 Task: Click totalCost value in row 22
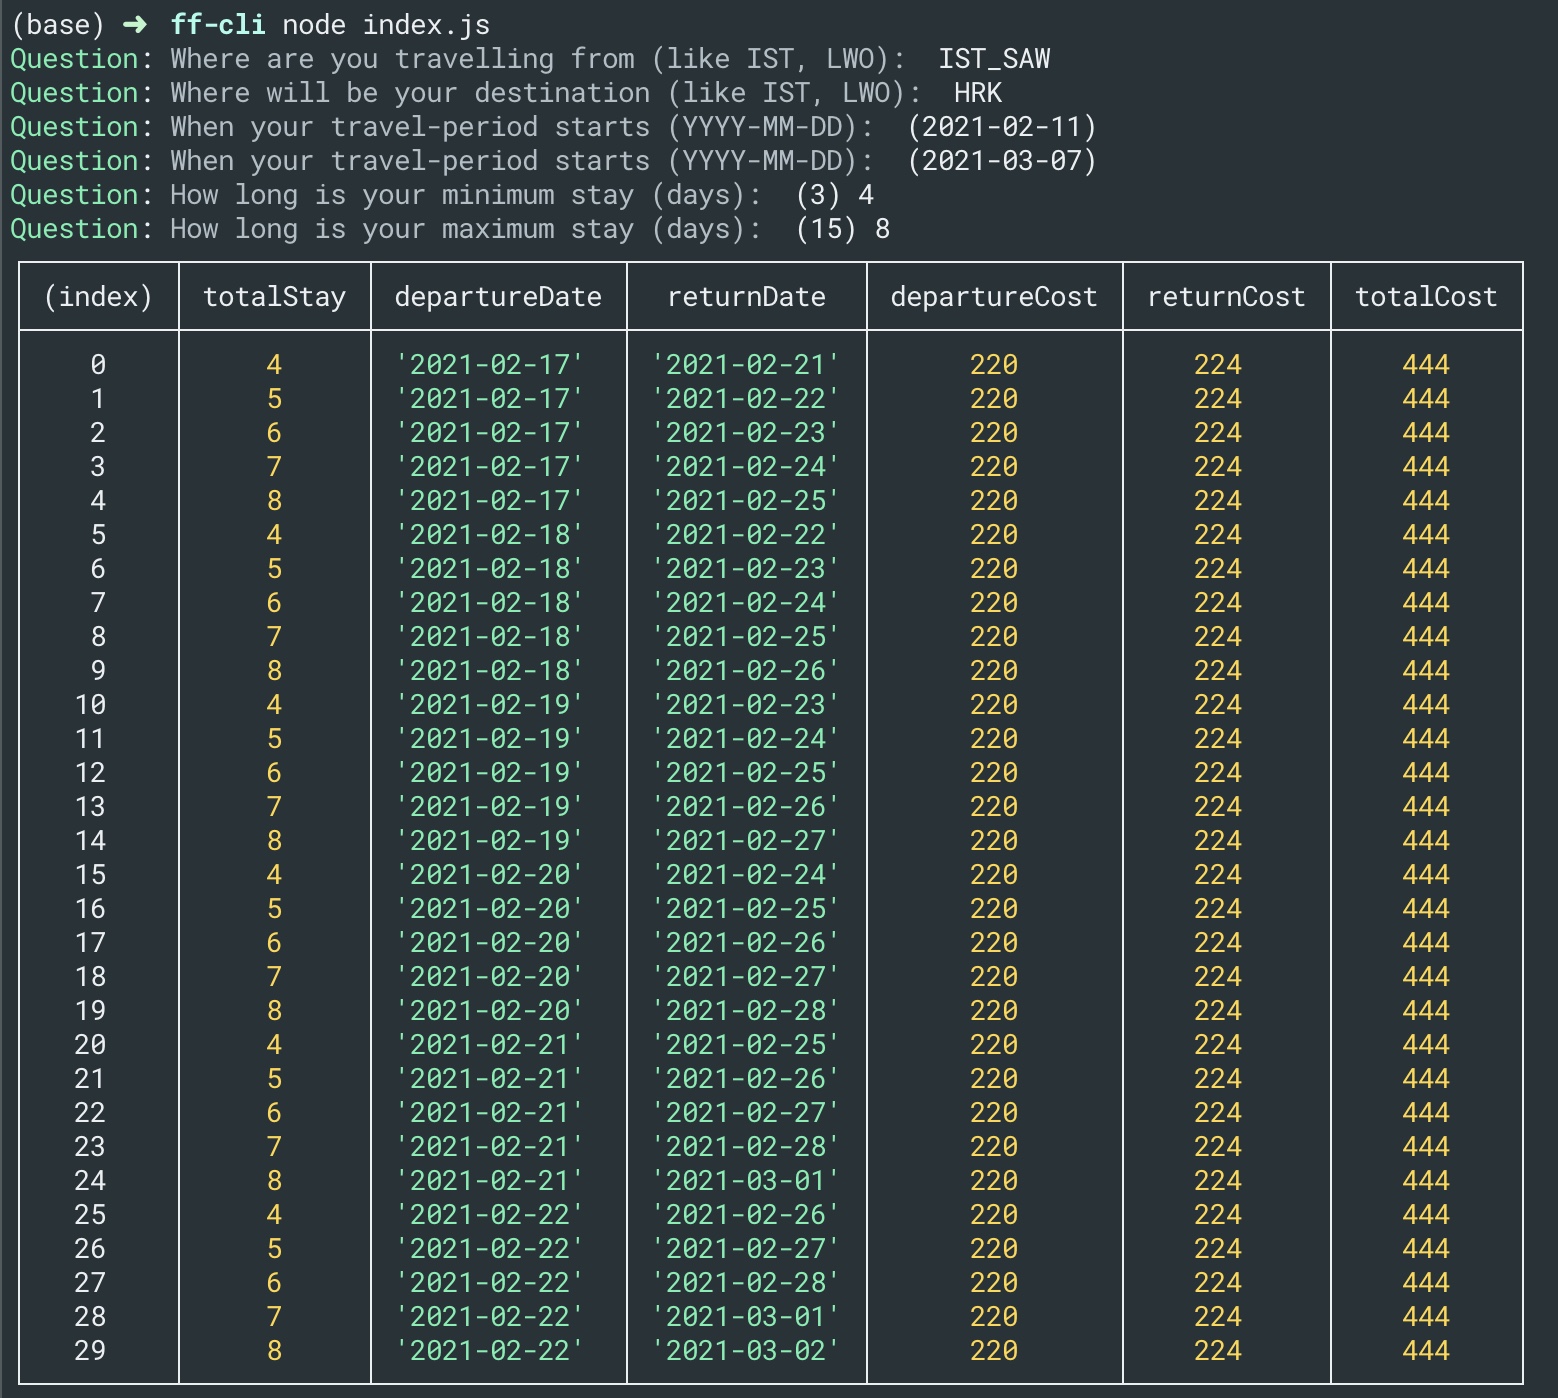pos(1426,1113)
